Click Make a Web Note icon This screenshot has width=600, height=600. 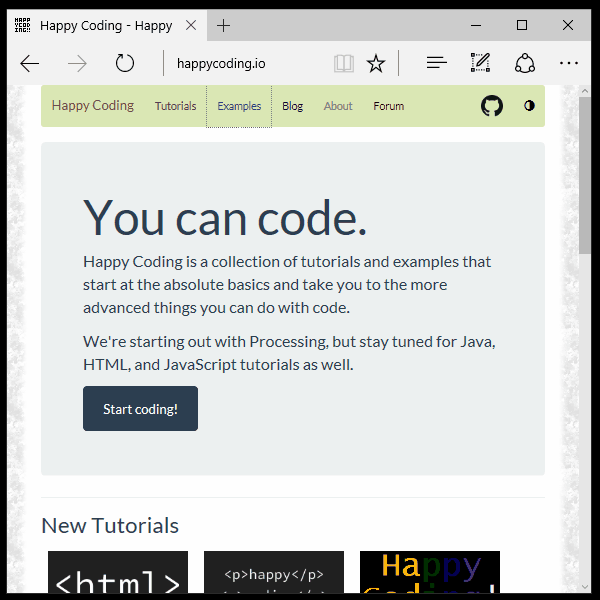pyautogui.click(x=480, y=63)
